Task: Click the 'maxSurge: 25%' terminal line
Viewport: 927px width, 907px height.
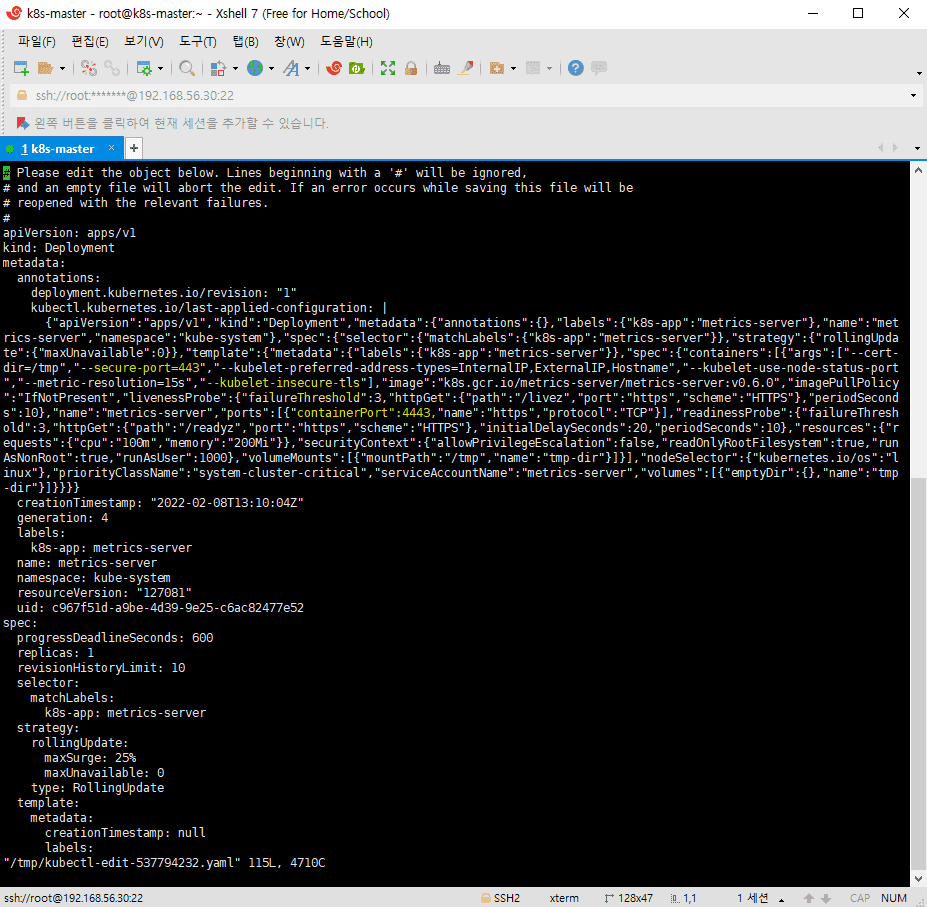Action: 90,758
